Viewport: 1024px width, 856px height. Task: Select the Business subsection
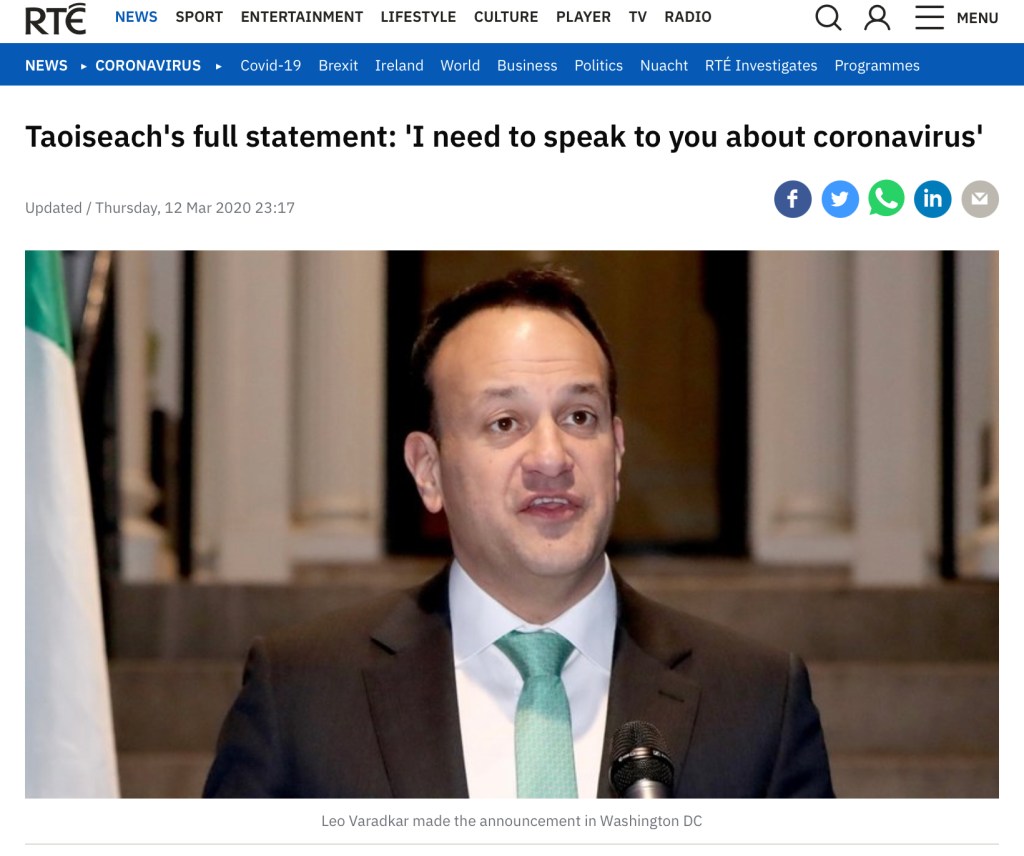(527, 65)
